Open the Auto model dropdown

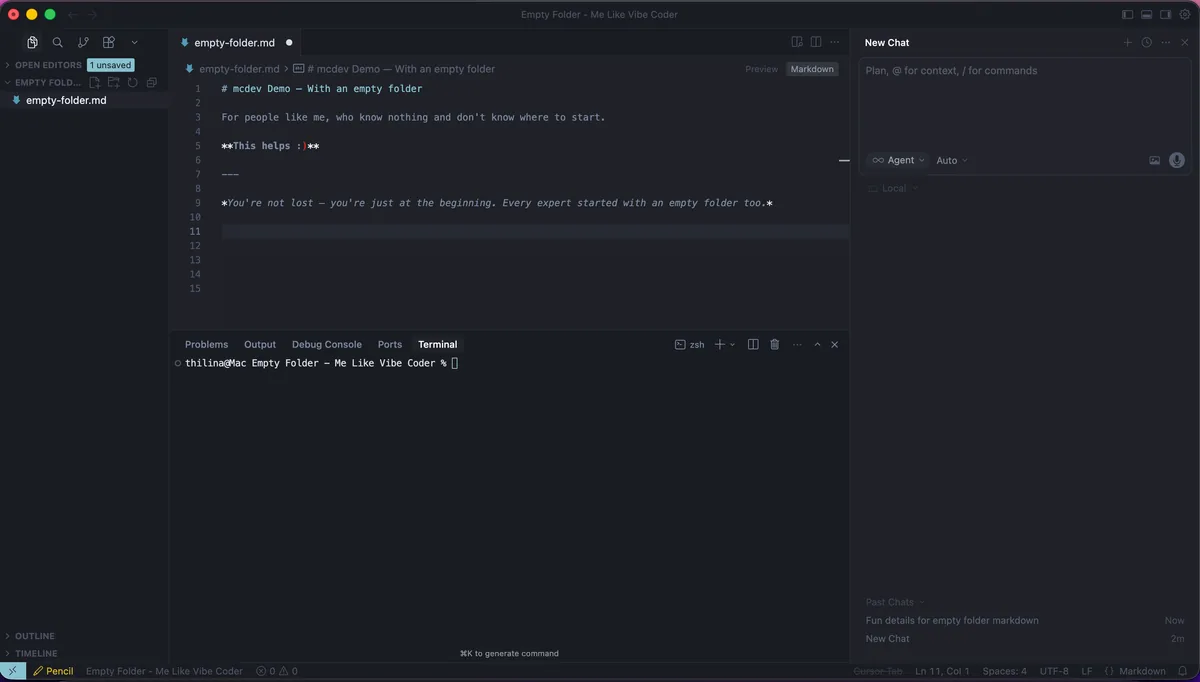[x=952, y=160]
